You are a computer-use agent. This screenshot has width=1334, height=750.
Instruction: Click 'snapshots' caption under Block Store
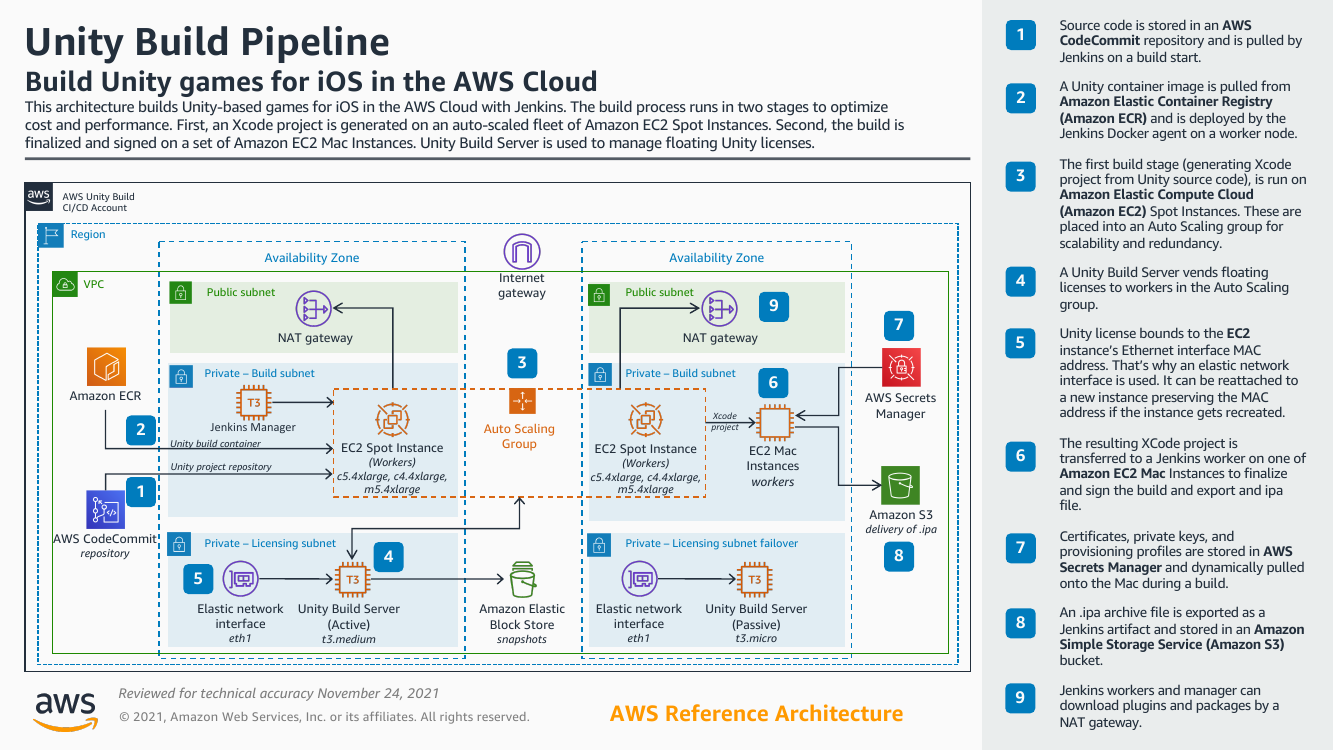[521, 639]
